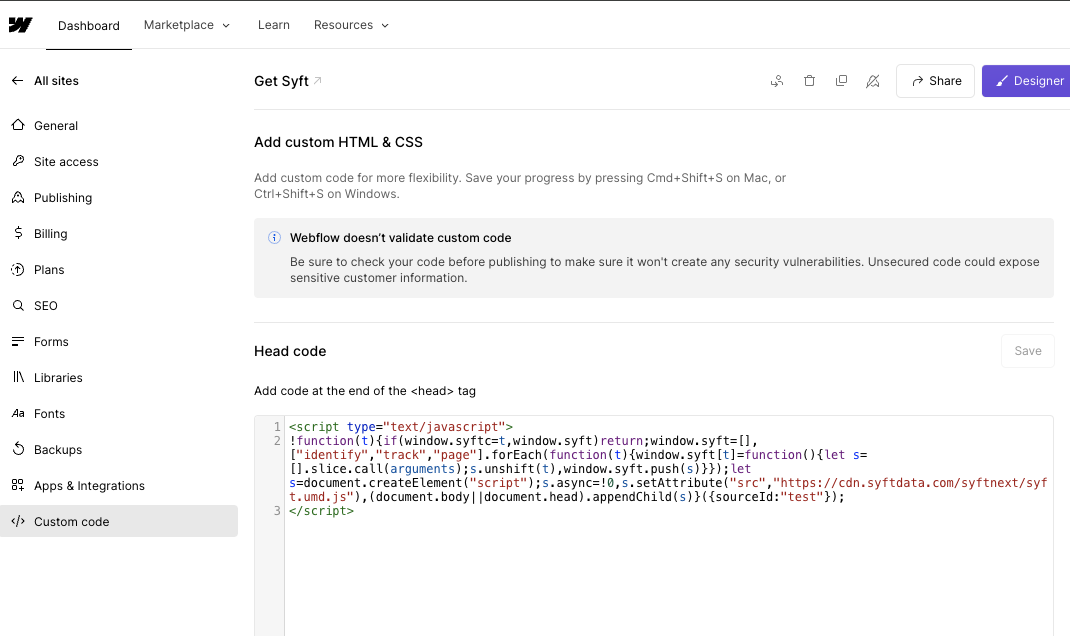Screen dimensions: 1070x636
Task: Launch the Designer button
Action: tap(1026, 81)
